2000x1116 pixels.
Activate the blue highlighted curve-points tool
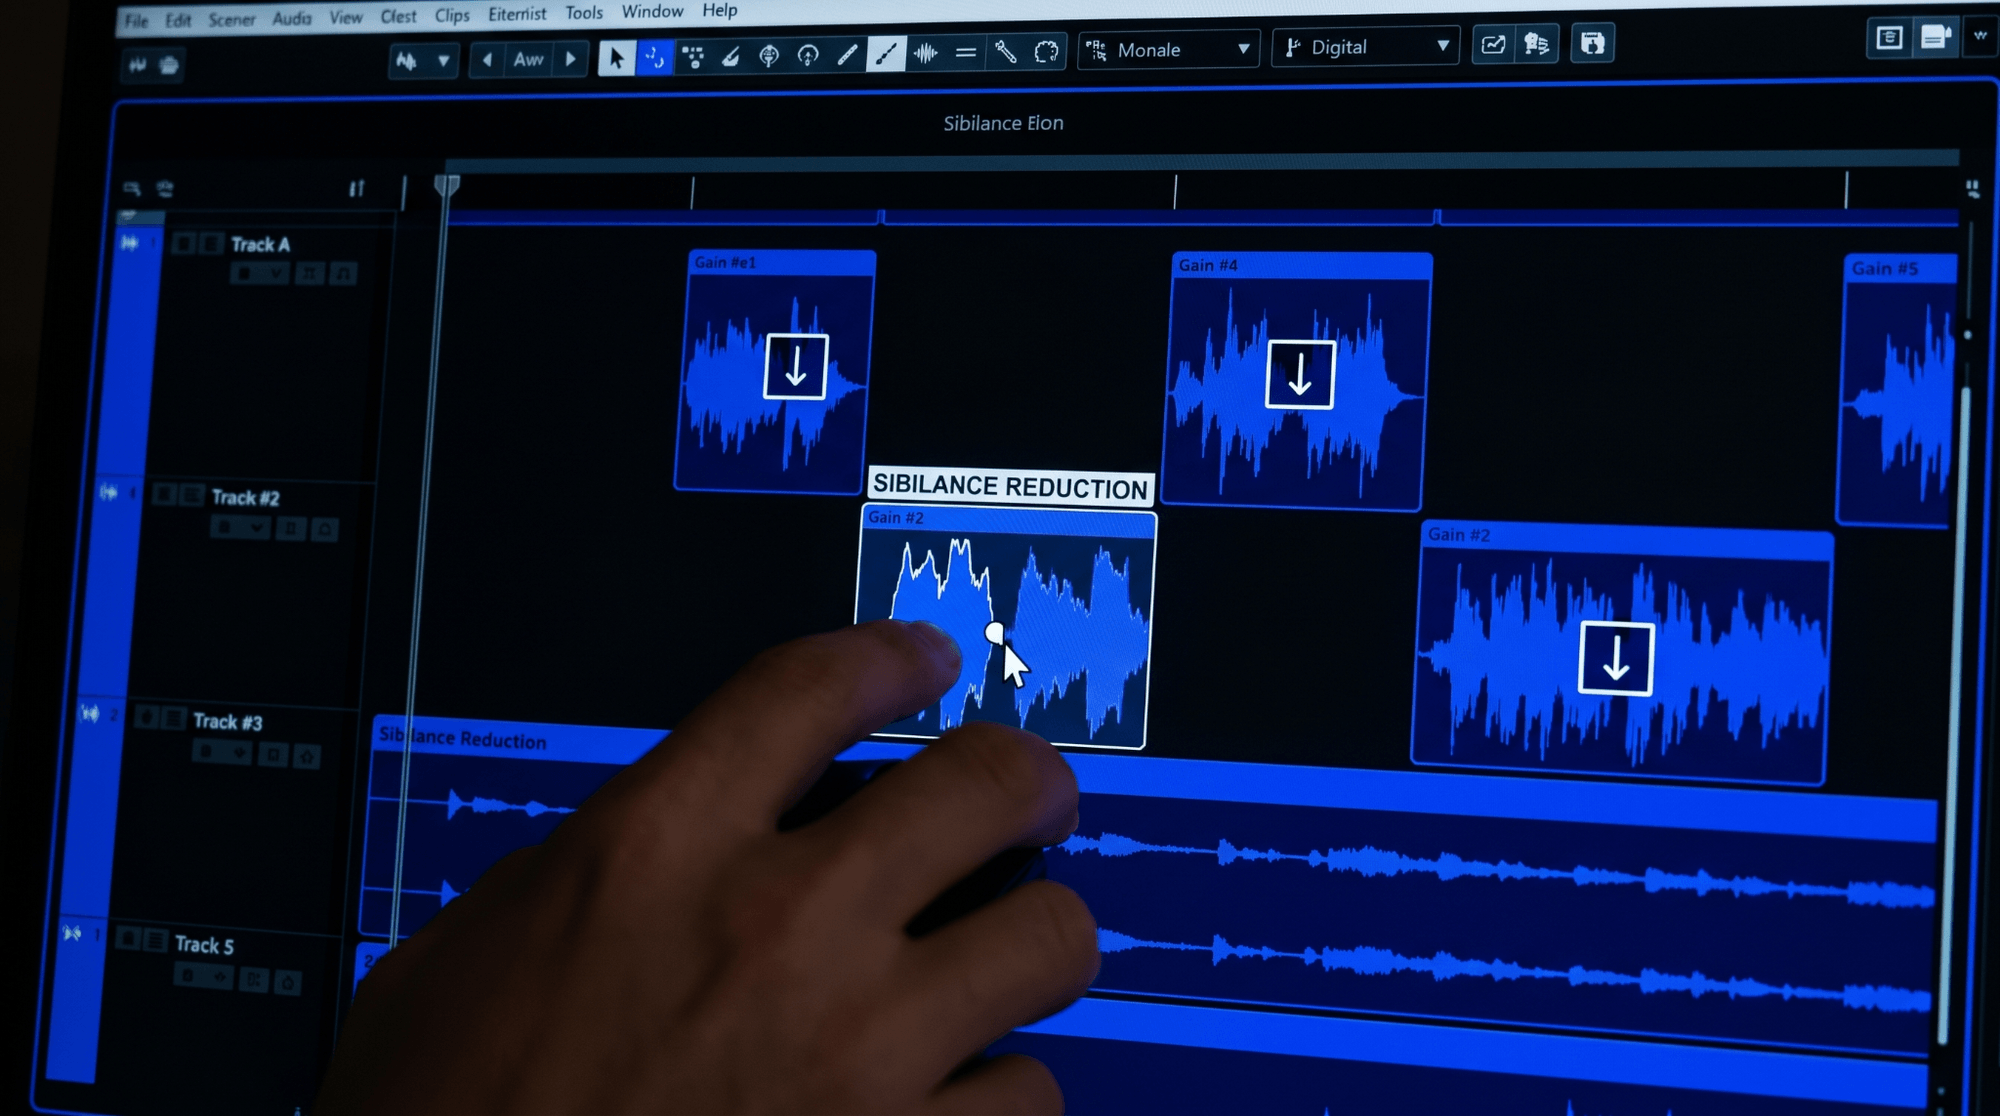click(654, 57)
